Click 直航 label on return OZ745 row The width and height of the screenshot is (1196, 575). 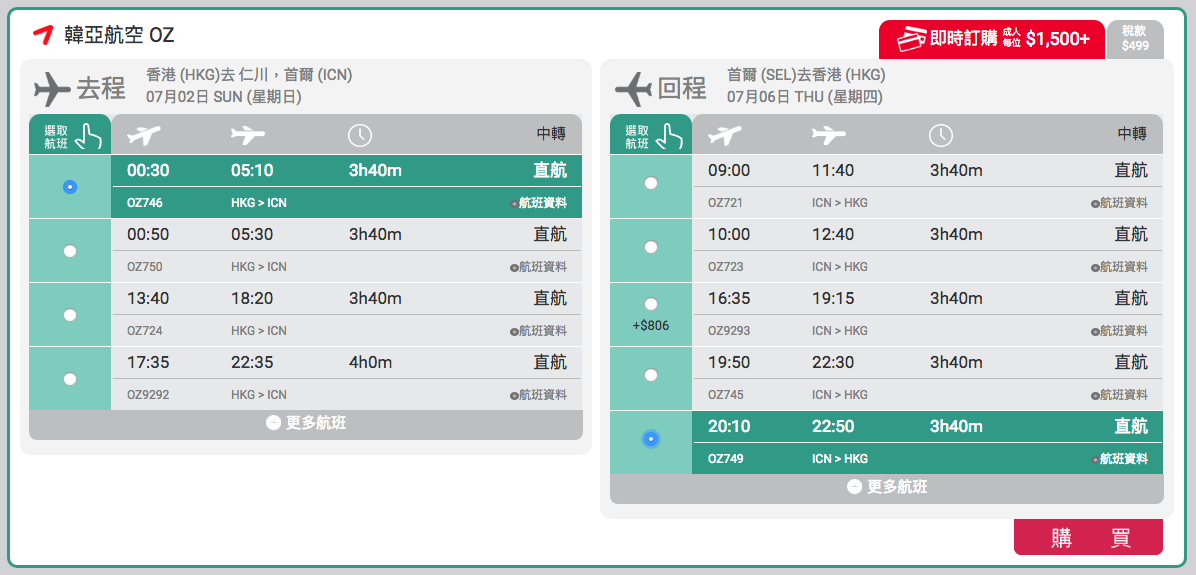click(1131, 362)
